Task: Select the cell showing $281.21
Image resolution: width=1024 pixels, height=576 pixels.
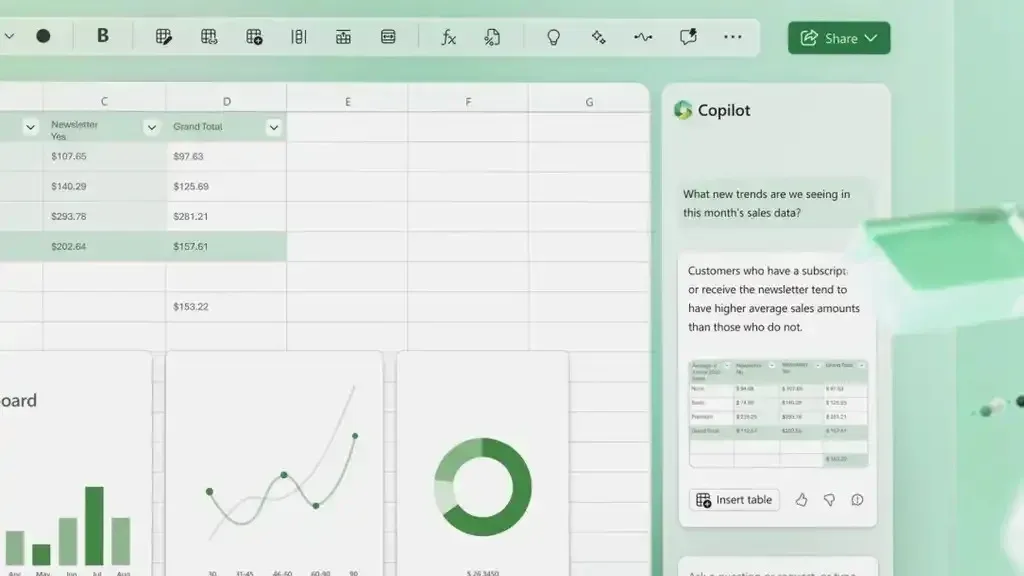Action: coord(226,217)
